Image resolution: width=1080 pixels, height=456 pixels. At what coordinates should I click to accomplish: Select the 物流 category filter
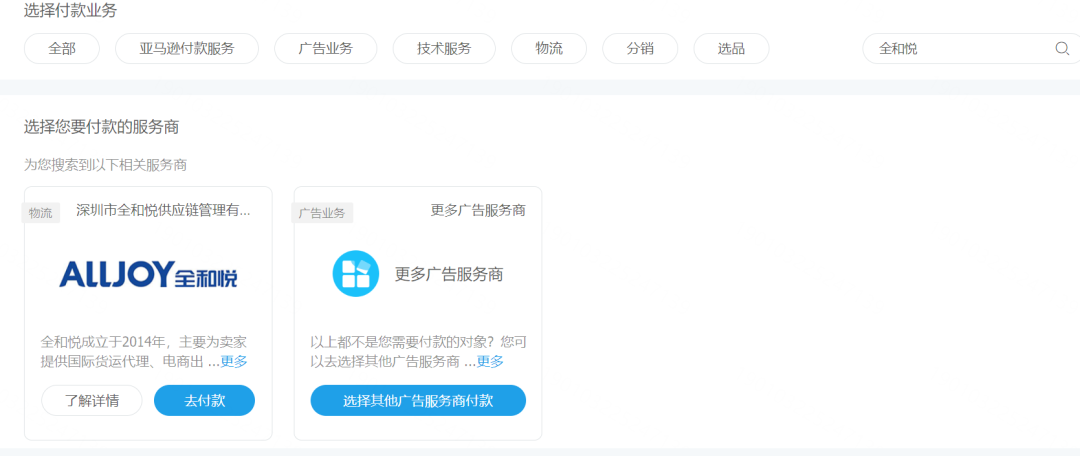549,49
